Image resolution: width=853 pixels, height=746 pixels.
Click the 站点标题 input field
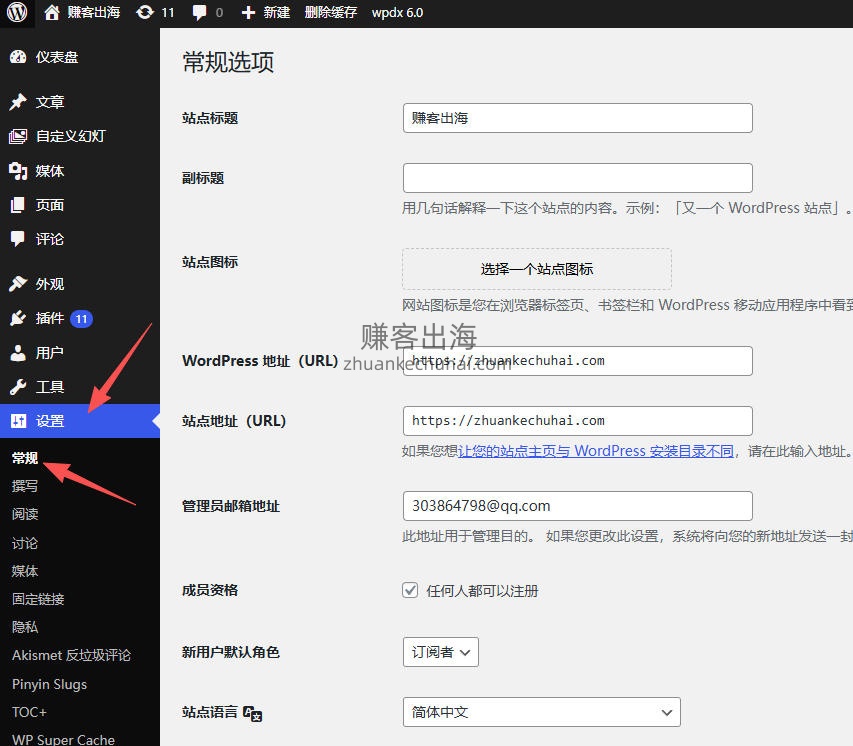pyautogui.click(x=577, y=118)
